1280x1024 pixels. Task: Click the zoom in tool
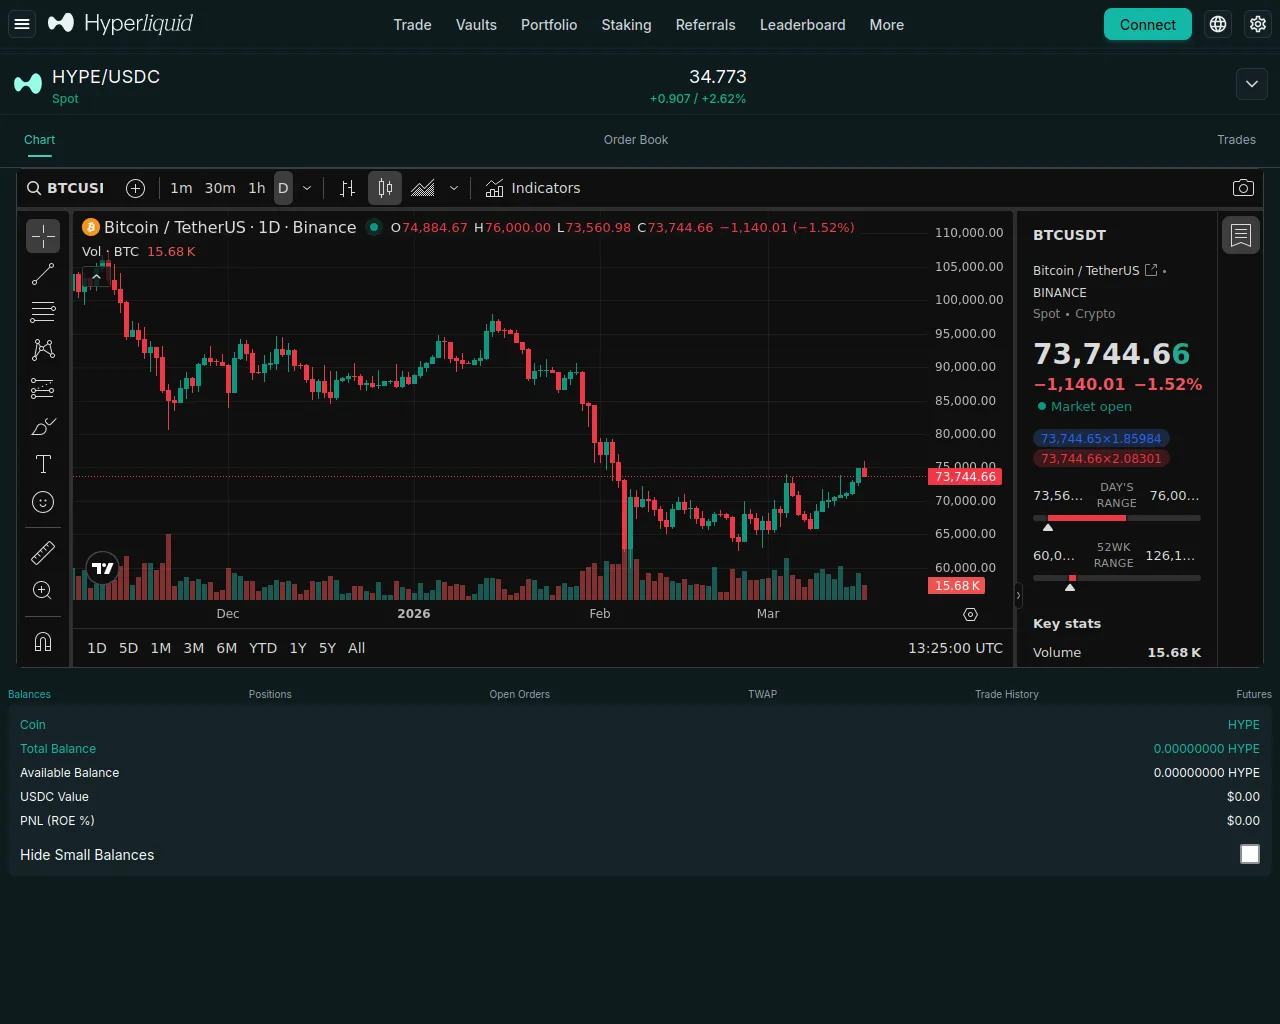click(43, 591)
